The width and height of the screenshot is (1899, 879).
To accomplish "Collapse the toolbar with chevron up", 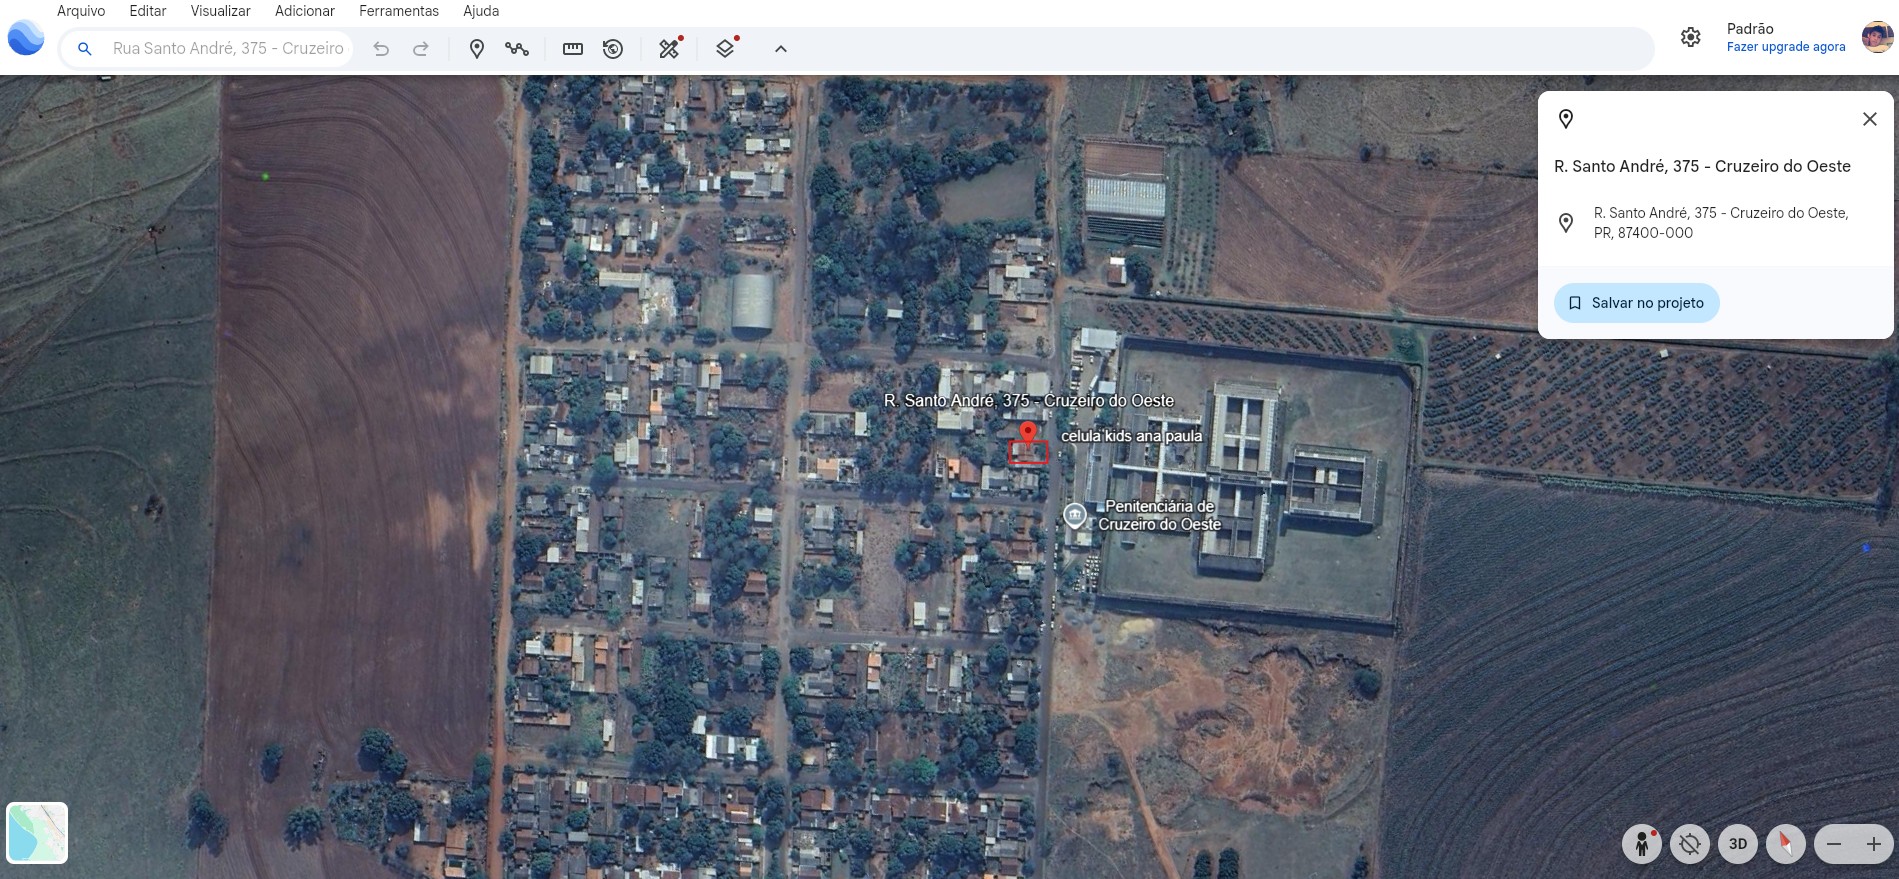I will tap(781, 49).
